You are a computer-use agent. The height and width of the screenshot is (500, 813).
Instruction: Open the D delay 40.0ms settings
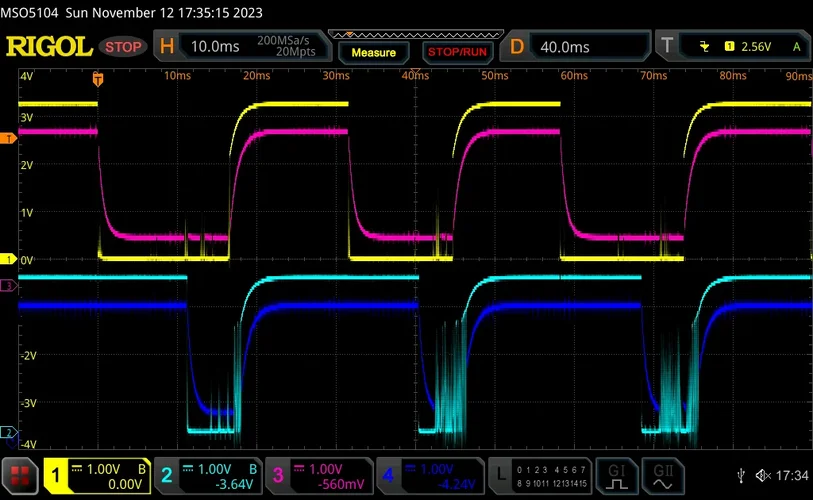coord(575,47)
